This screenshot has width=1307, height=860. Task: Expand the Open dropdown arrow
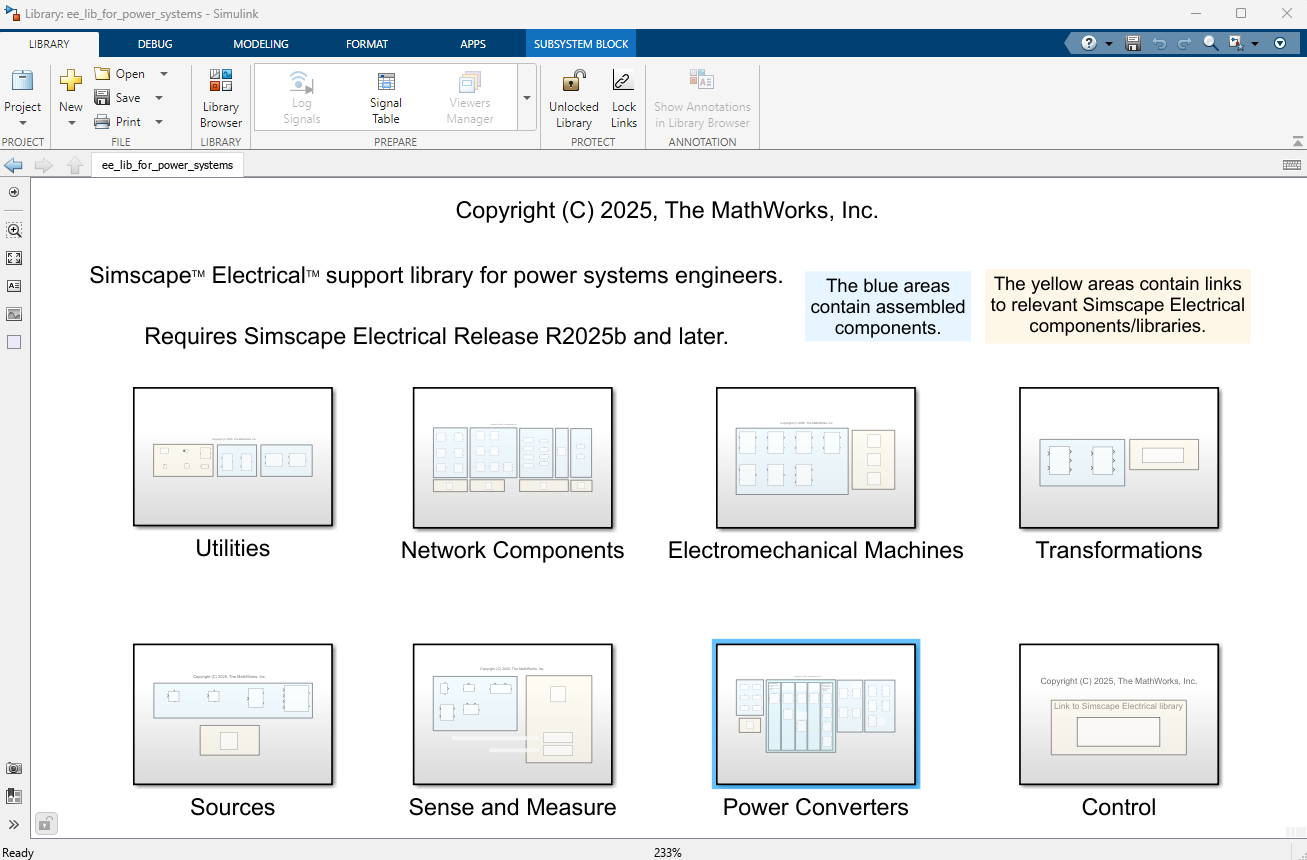[x=164, y=74]
